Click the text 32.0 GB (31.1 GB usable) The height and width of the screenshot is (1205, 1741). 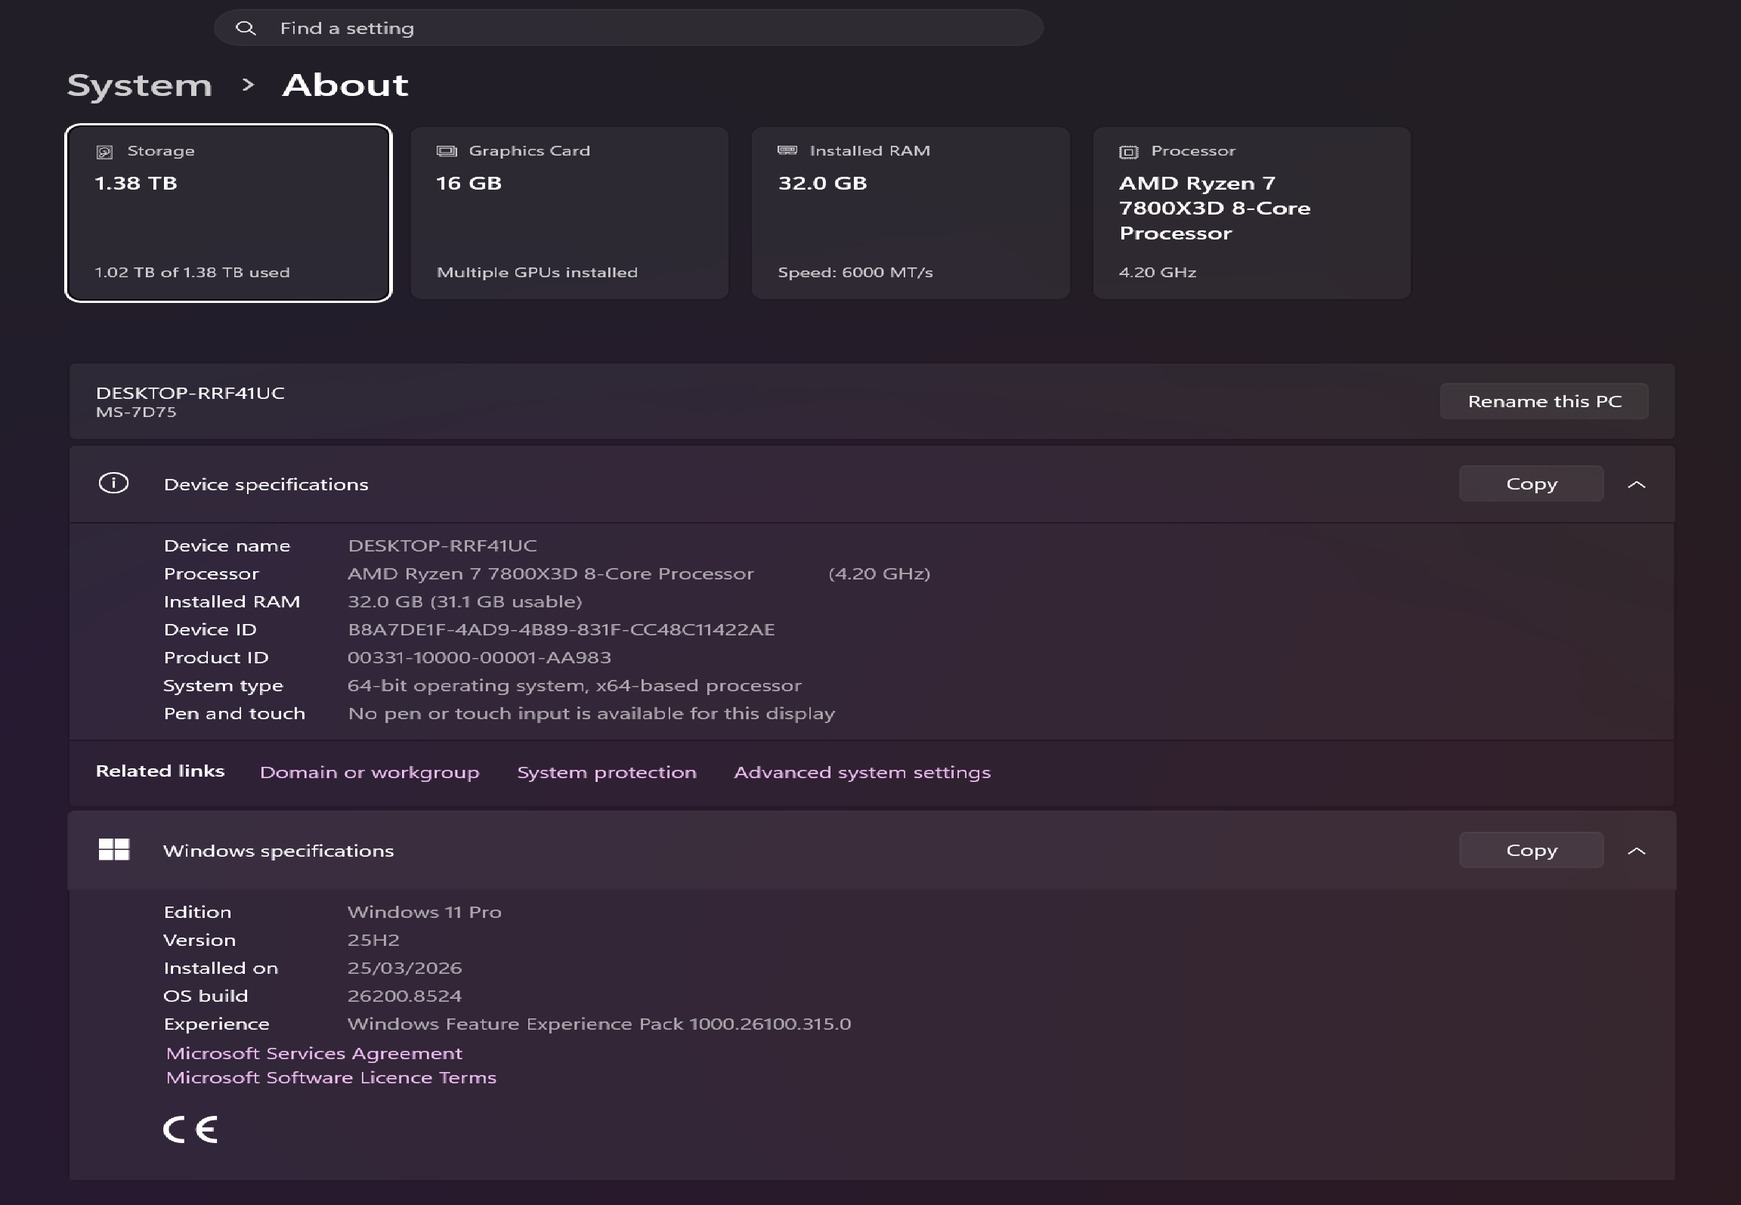[464, 601]
